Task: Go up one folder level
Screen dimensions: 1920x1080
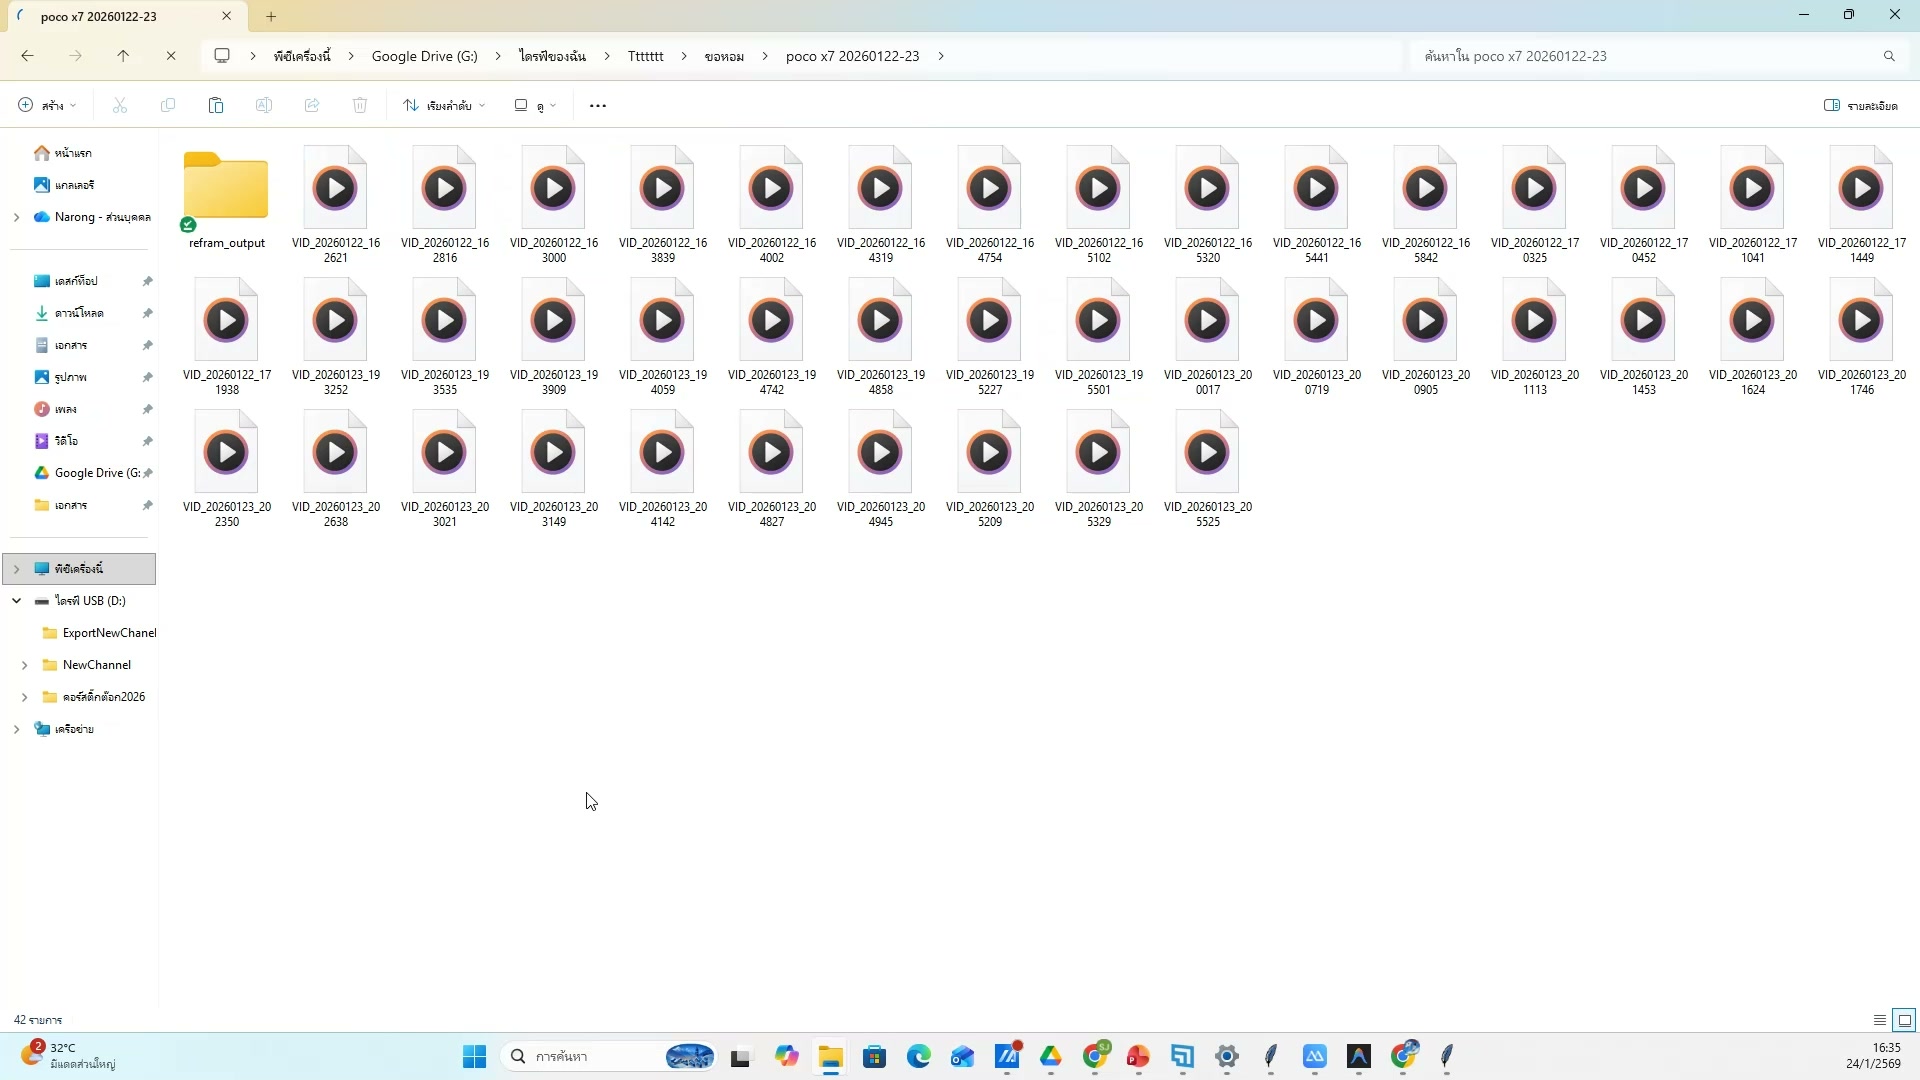Action: point(123,56)
